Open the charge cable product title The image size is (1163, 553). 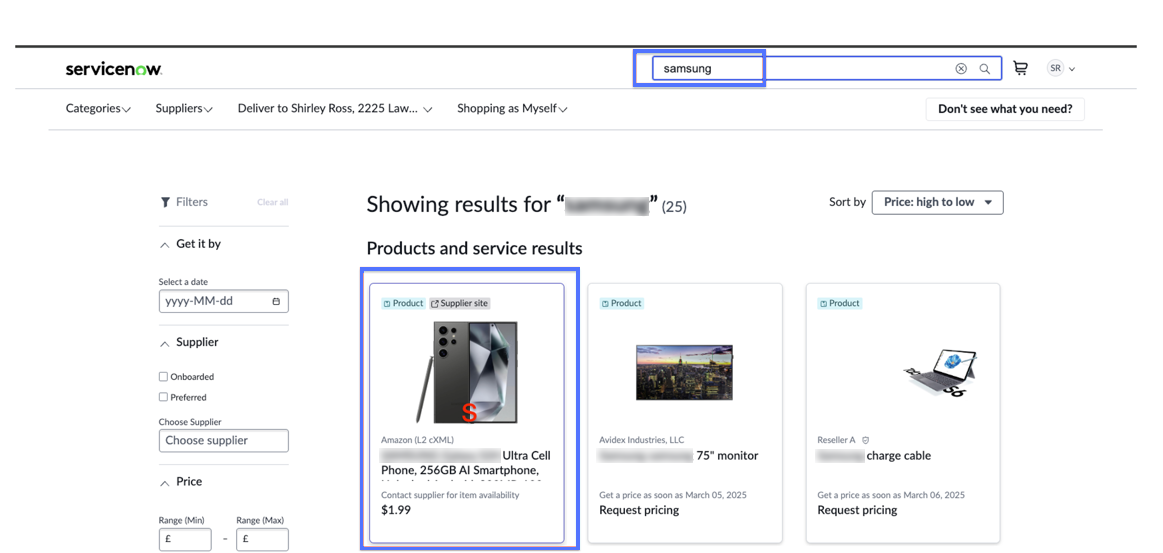click(874, 455)
